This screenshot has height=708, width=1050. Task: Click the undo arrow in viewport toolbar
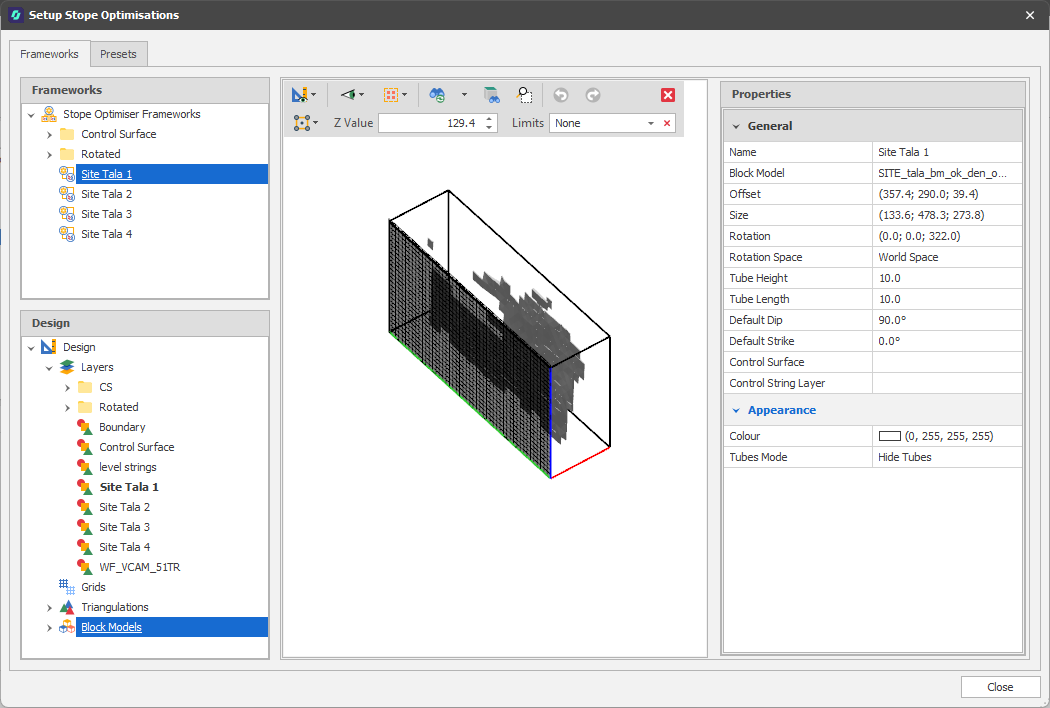(x=560, y=94)
